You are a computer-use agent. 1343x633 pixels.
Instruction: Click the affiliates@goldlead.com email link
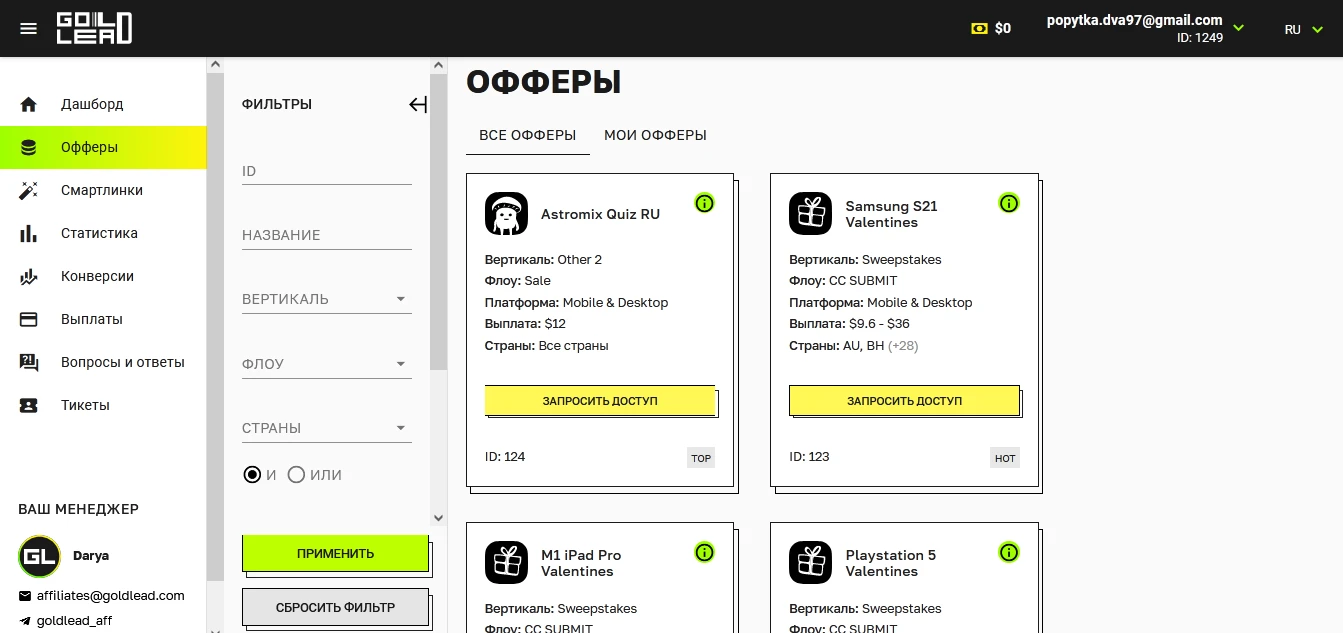[110, 596]
